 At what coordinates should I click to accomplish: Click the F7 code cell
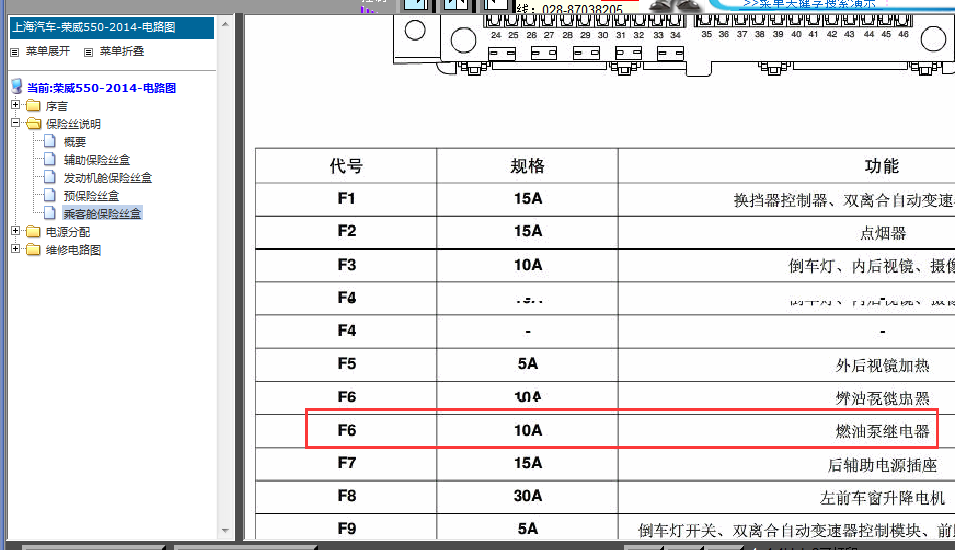(346, 463)
